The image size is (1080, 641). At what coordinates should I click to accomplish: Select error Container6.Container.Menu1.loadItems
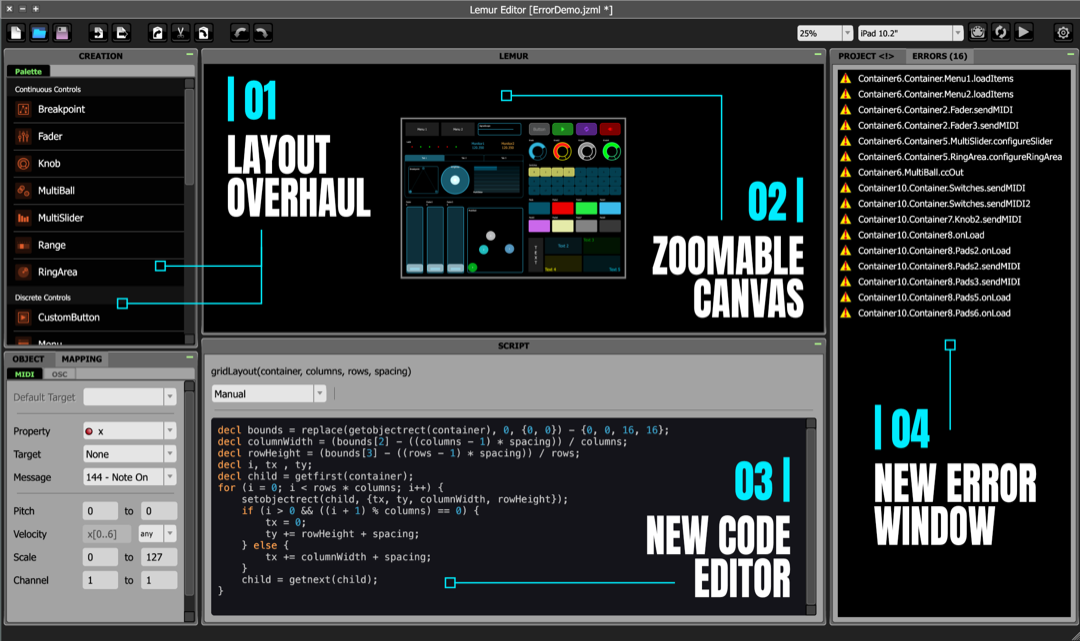click(x=935, y=78)
